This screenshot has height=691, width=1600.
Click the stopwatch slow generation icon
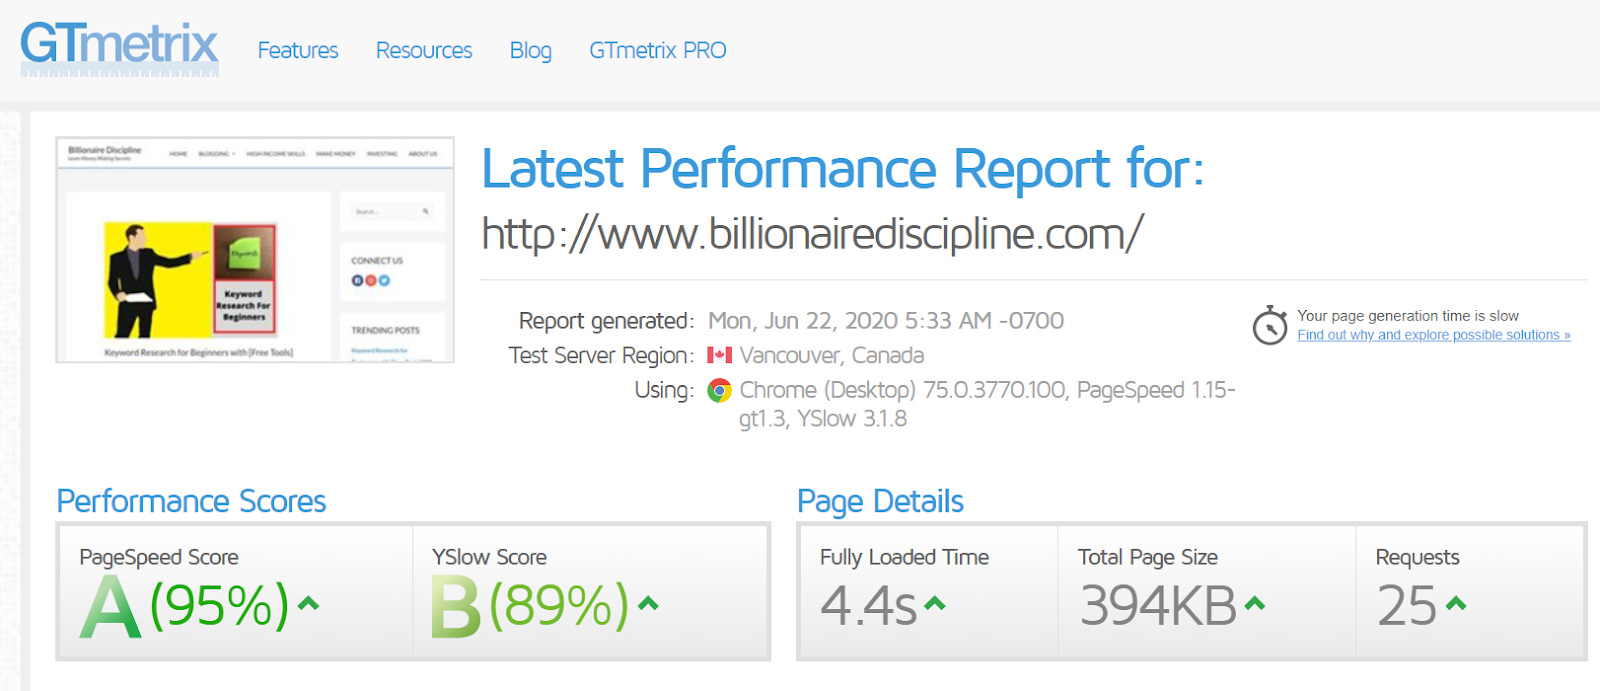point(1270,326)
